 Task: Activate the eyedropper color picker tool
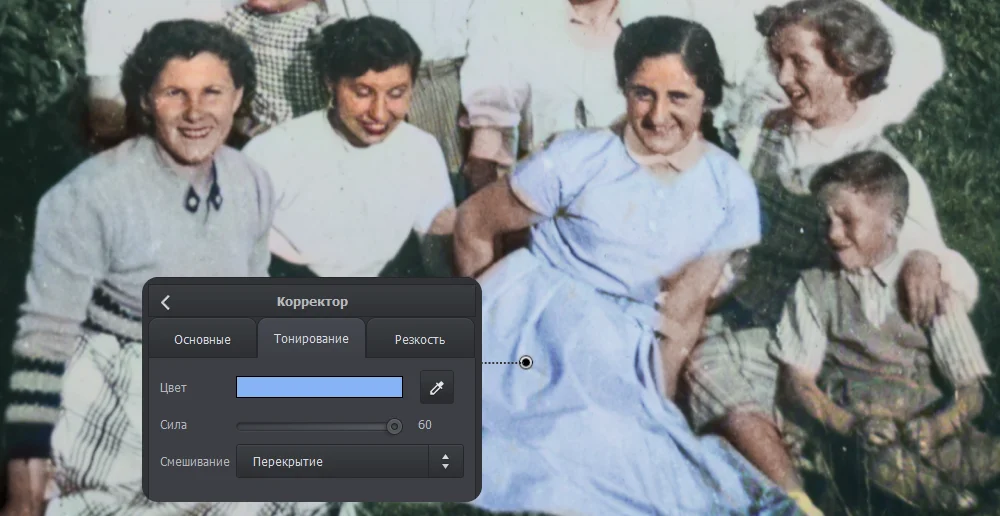(437, 387)
